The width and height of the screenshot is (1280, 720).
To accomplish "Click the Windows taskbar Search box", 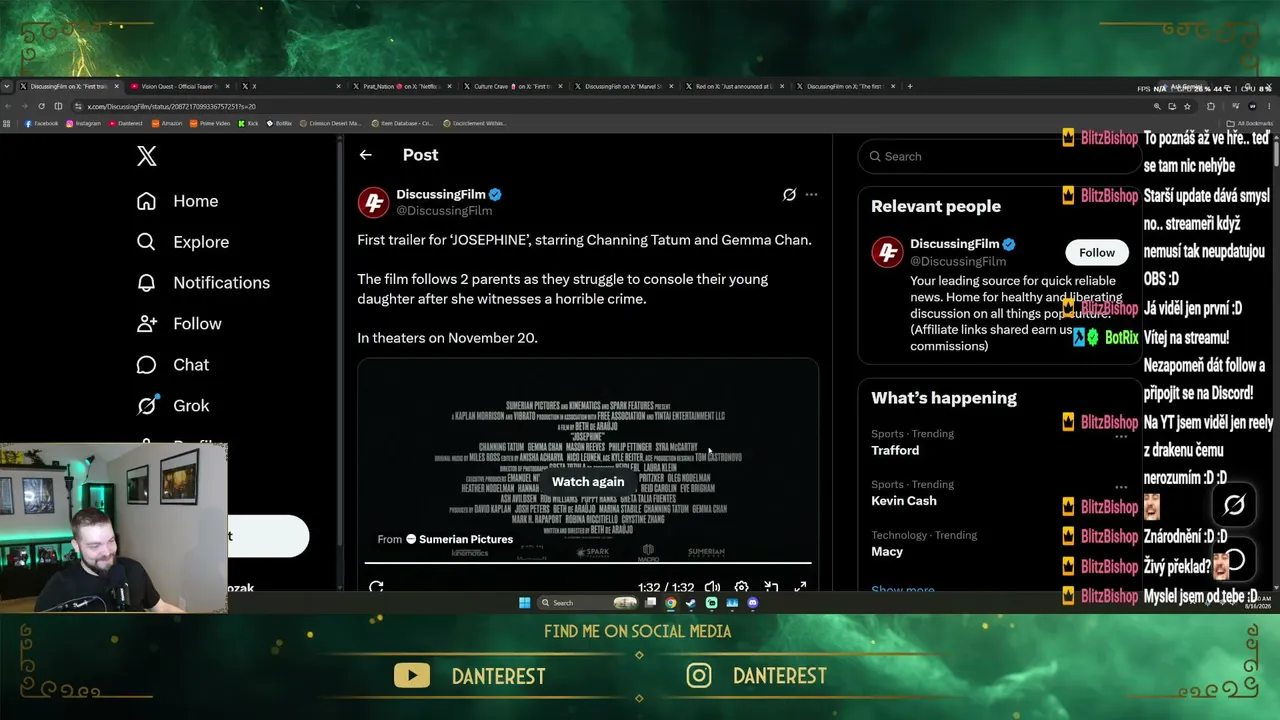I will tap(588, 603).
